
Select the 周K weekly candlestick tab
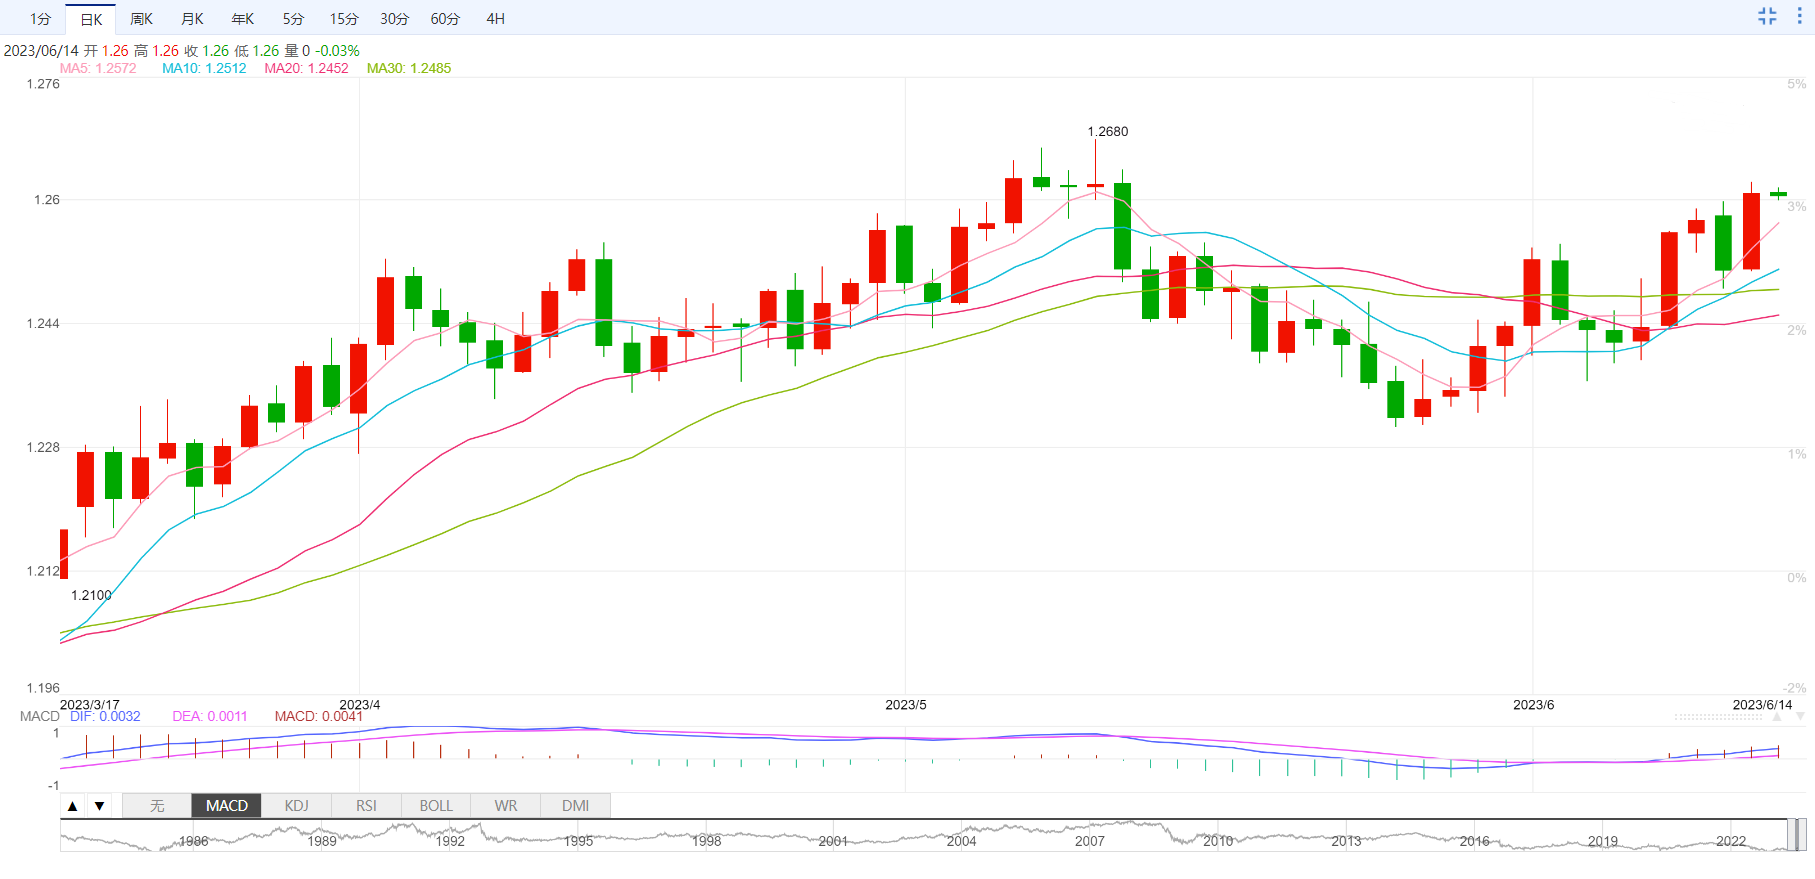[141, 19]
